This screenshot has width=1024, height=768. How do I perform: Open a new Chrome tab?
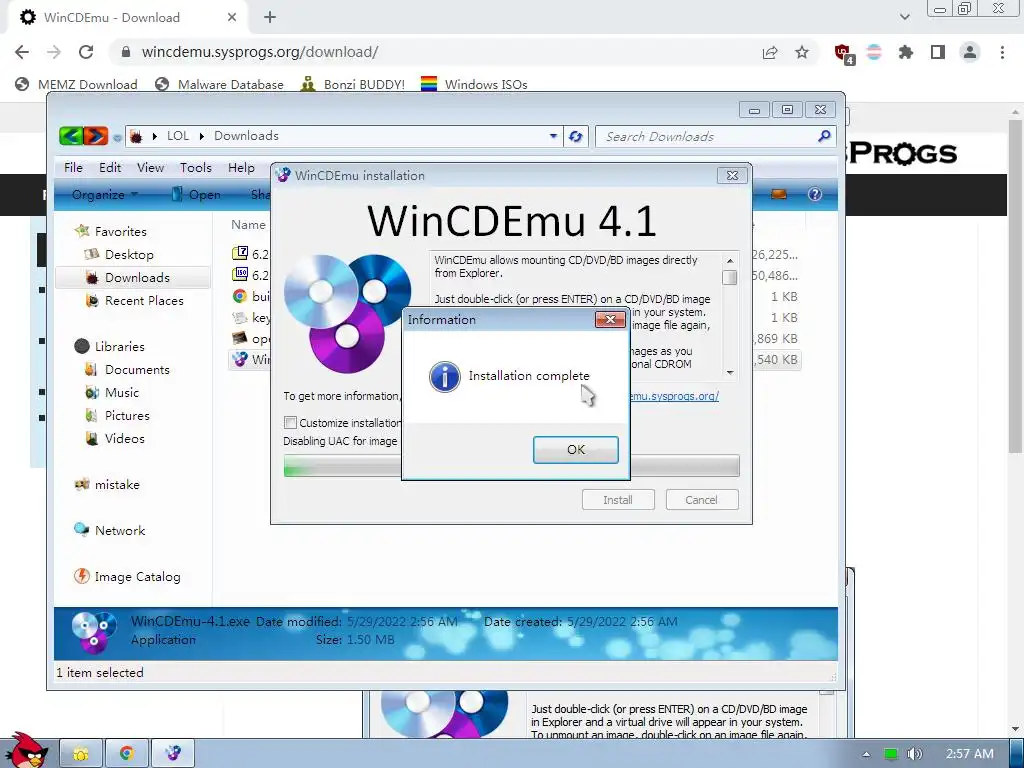point(270,18)
